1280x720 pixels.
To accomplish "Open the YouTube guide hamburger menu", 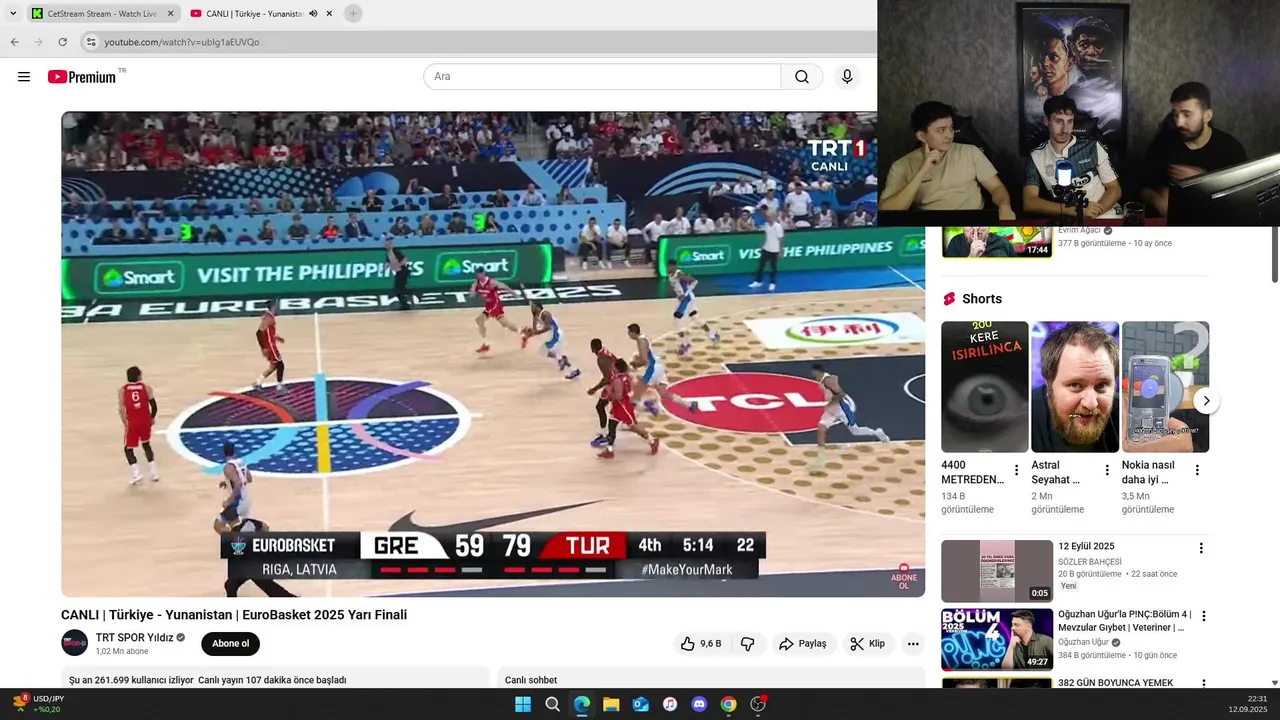I will pyautogui.click(x=24, y=77).
